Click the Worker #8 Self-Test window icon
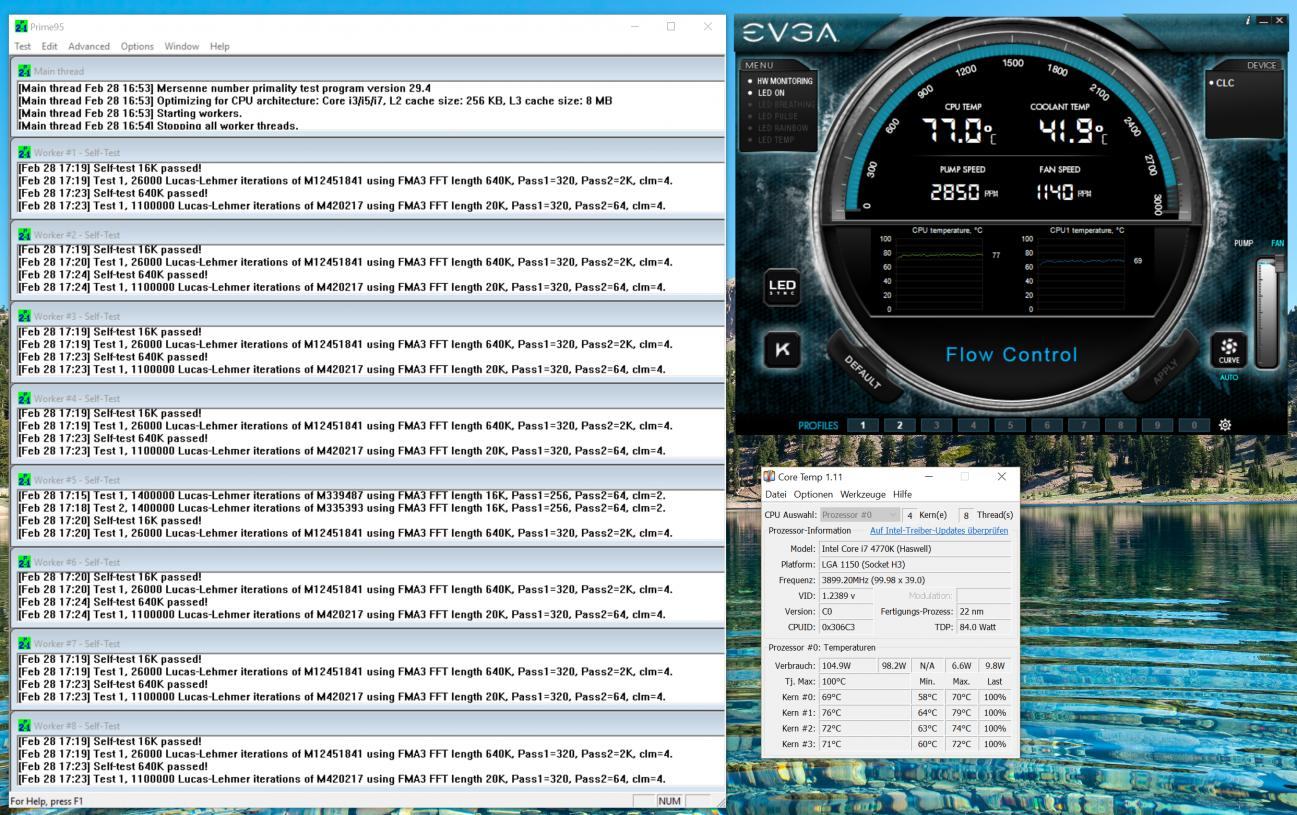The image size is (1297, 815). (x=25, y=726)
